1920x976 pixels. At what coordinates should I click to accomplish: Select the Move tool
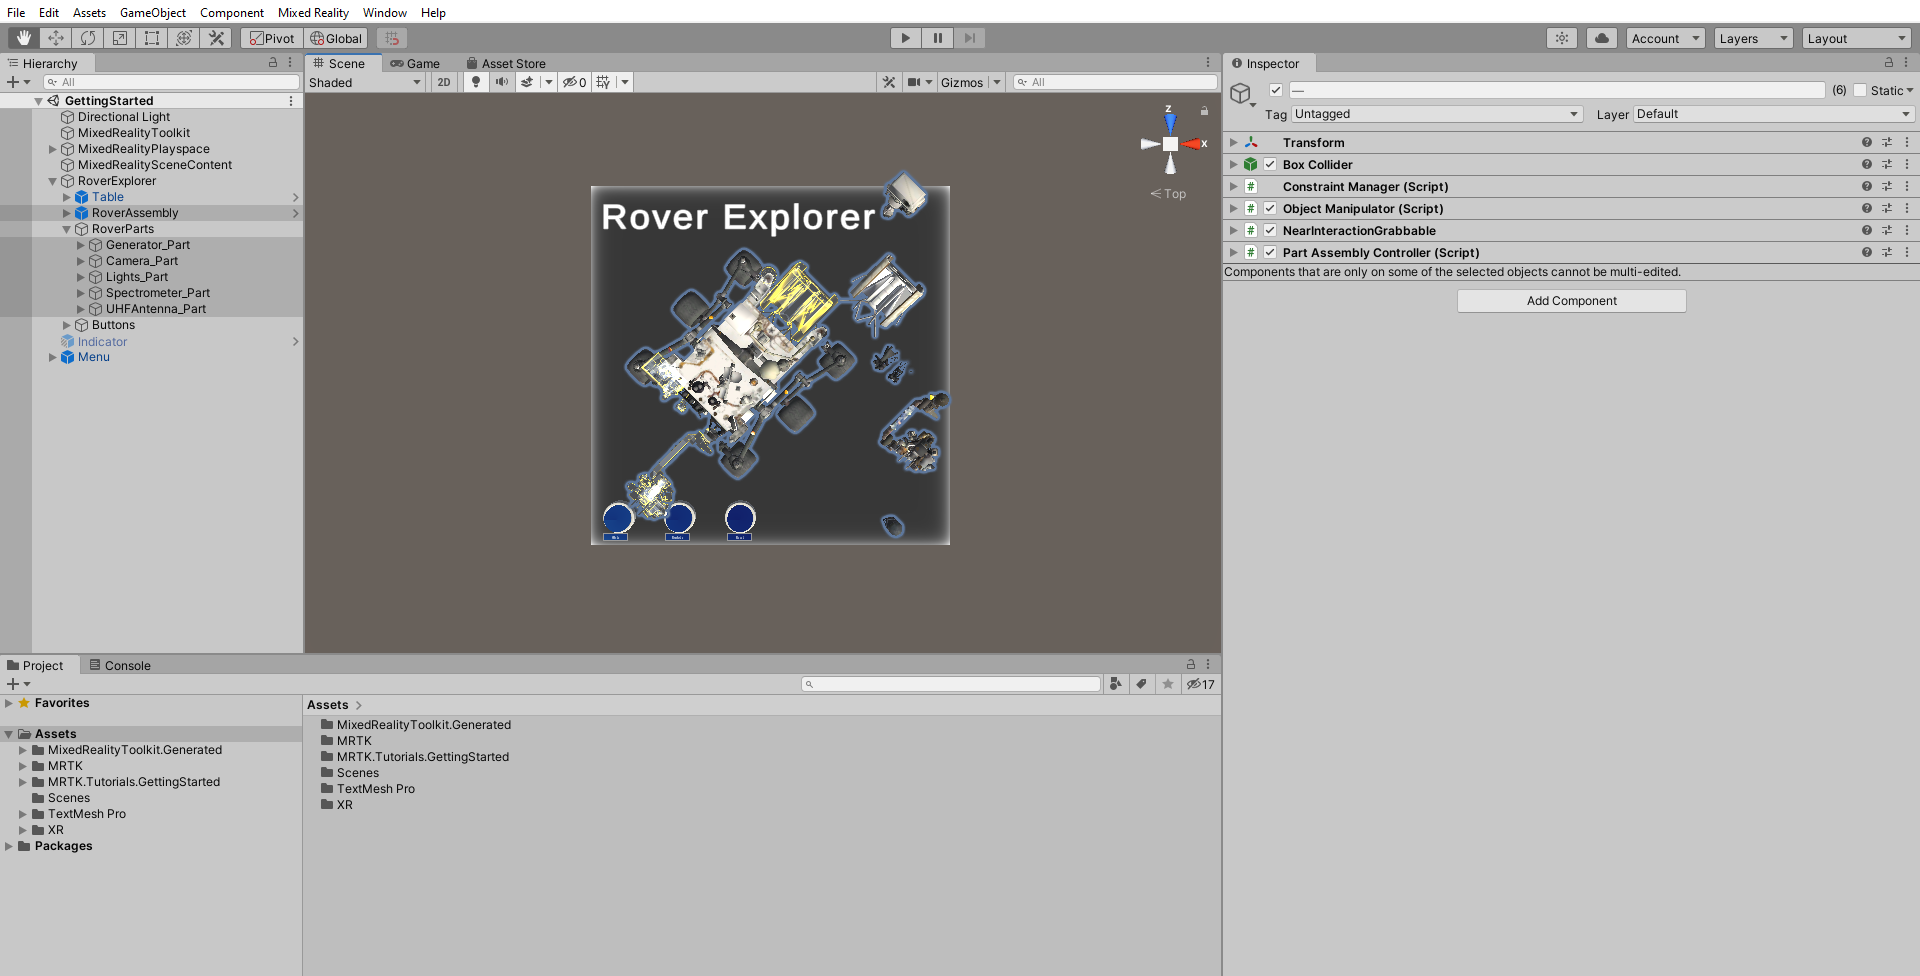56,38
